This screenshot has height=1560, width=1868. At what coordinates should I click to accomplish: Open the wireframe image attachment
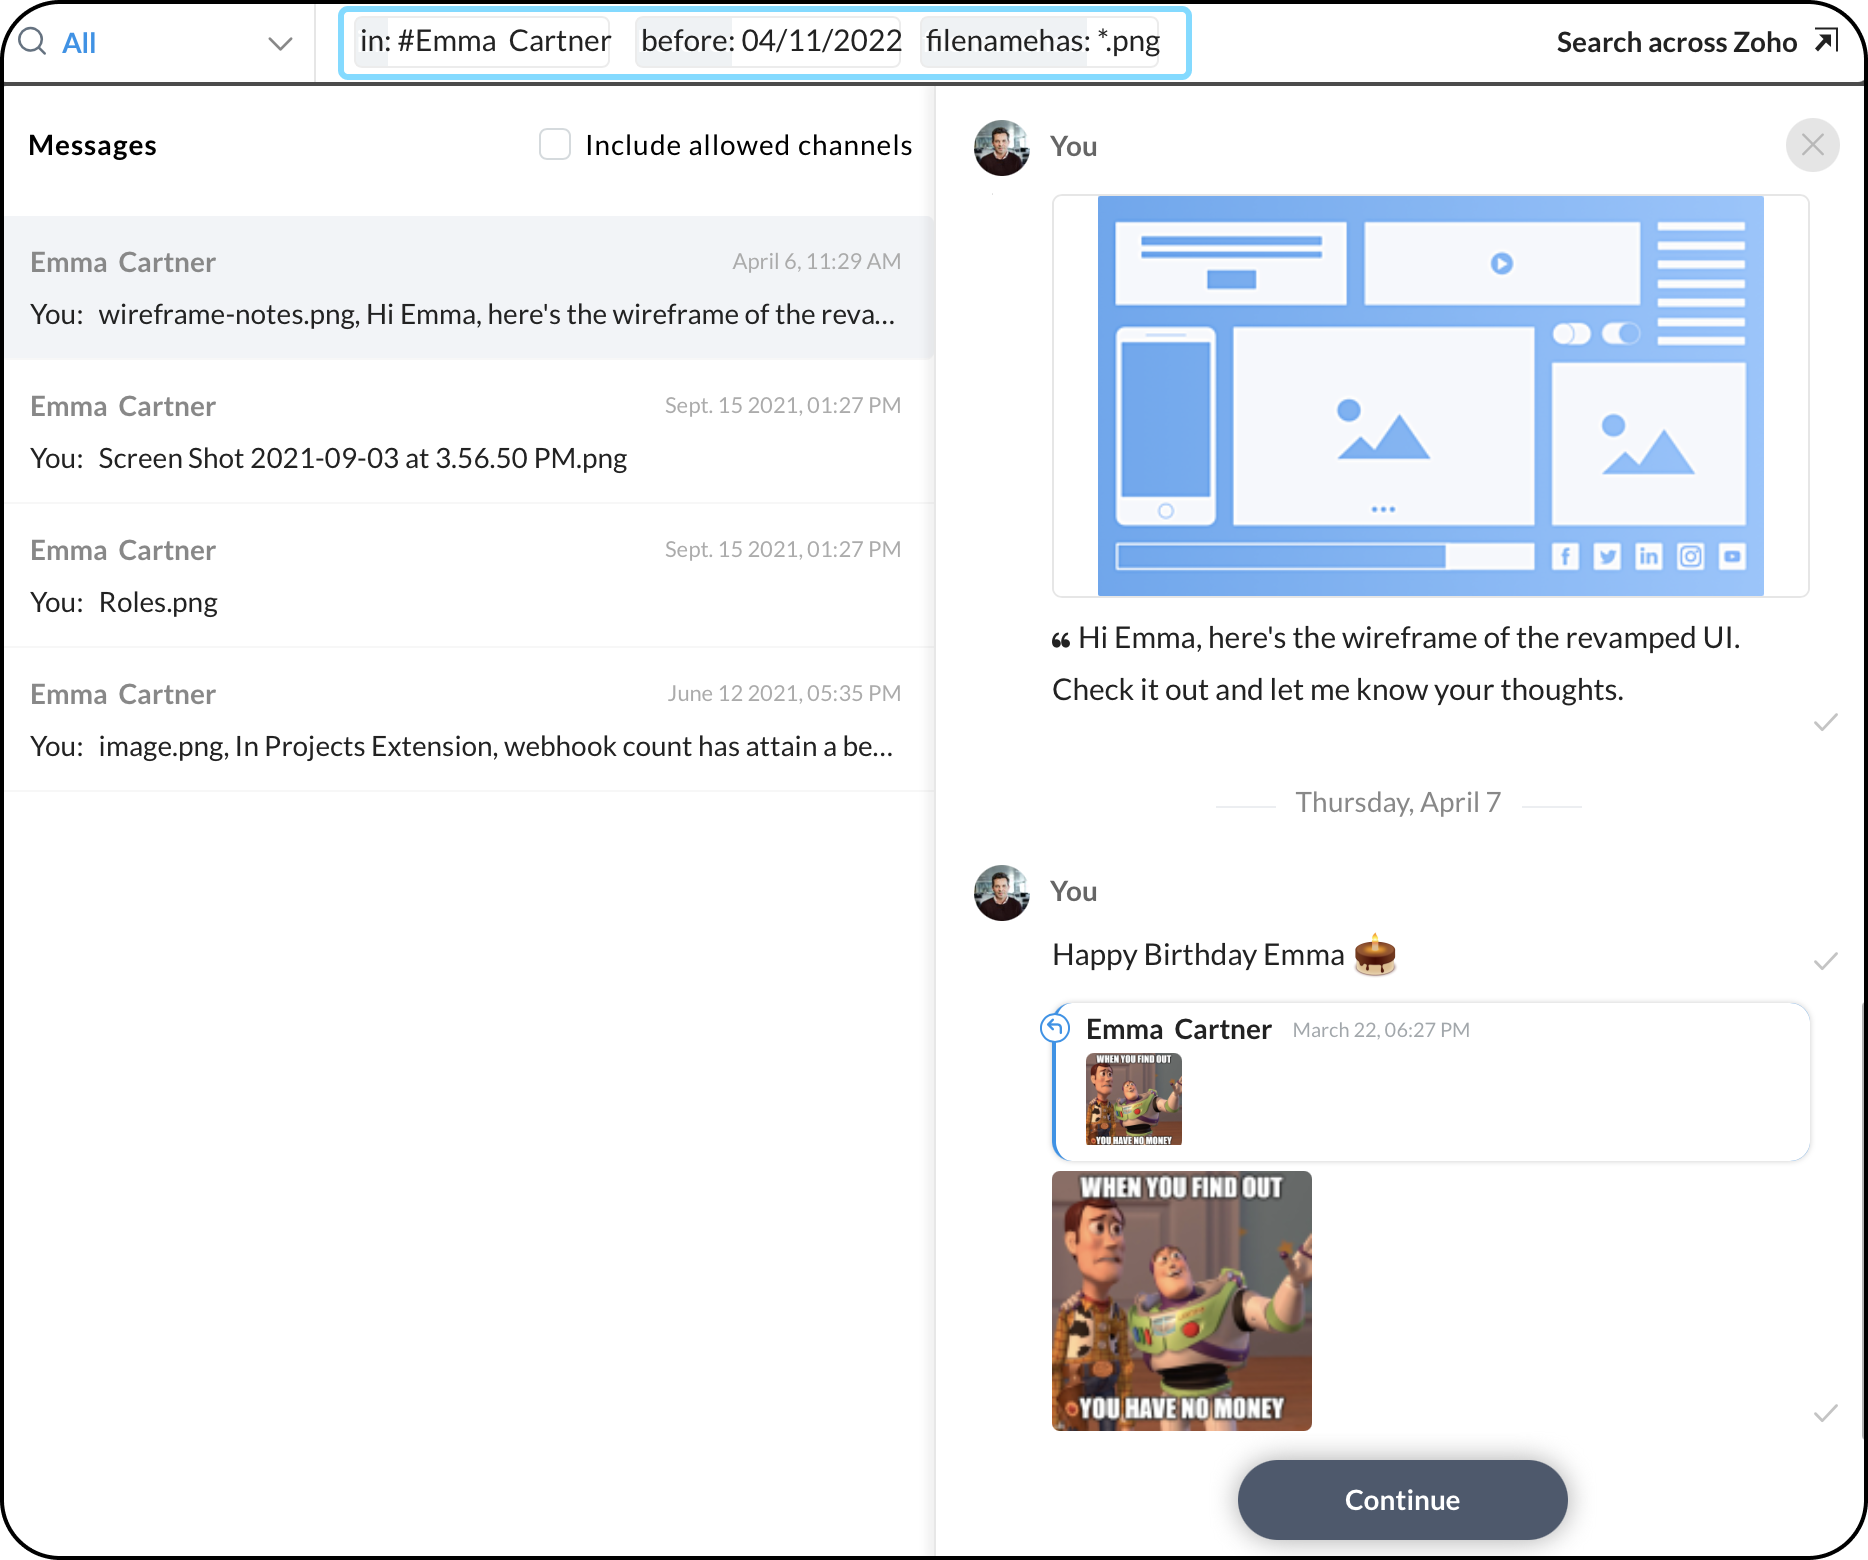[1430, 396]
